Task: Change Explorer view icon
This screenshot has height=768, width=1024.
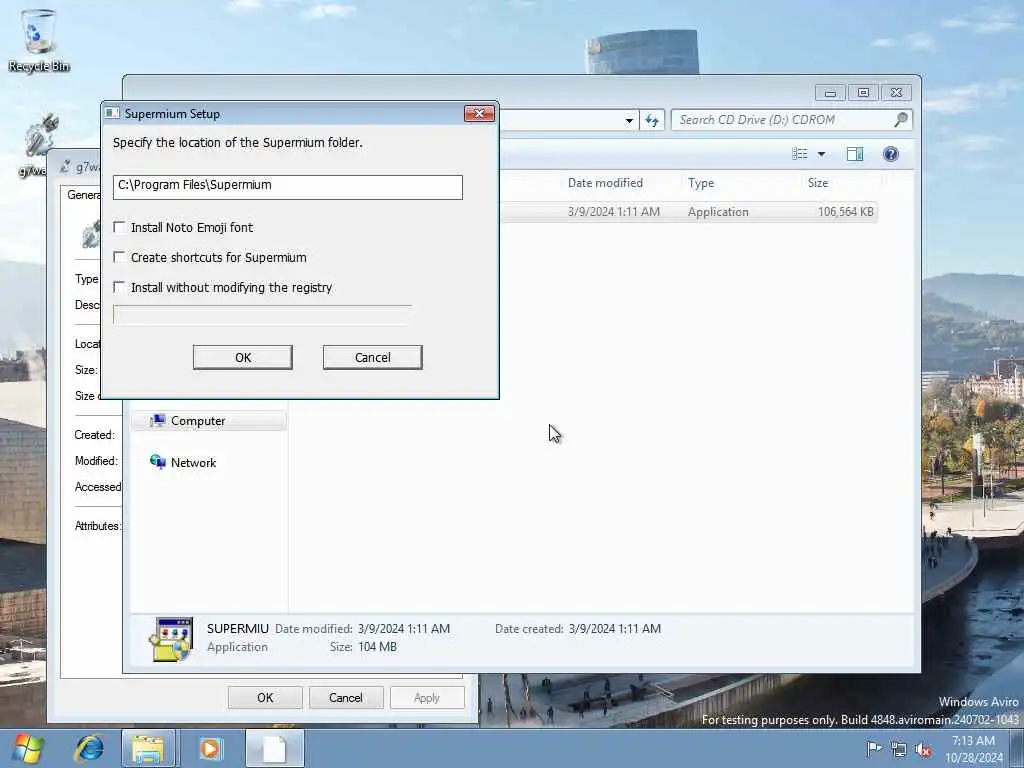Action: [800, 154]
